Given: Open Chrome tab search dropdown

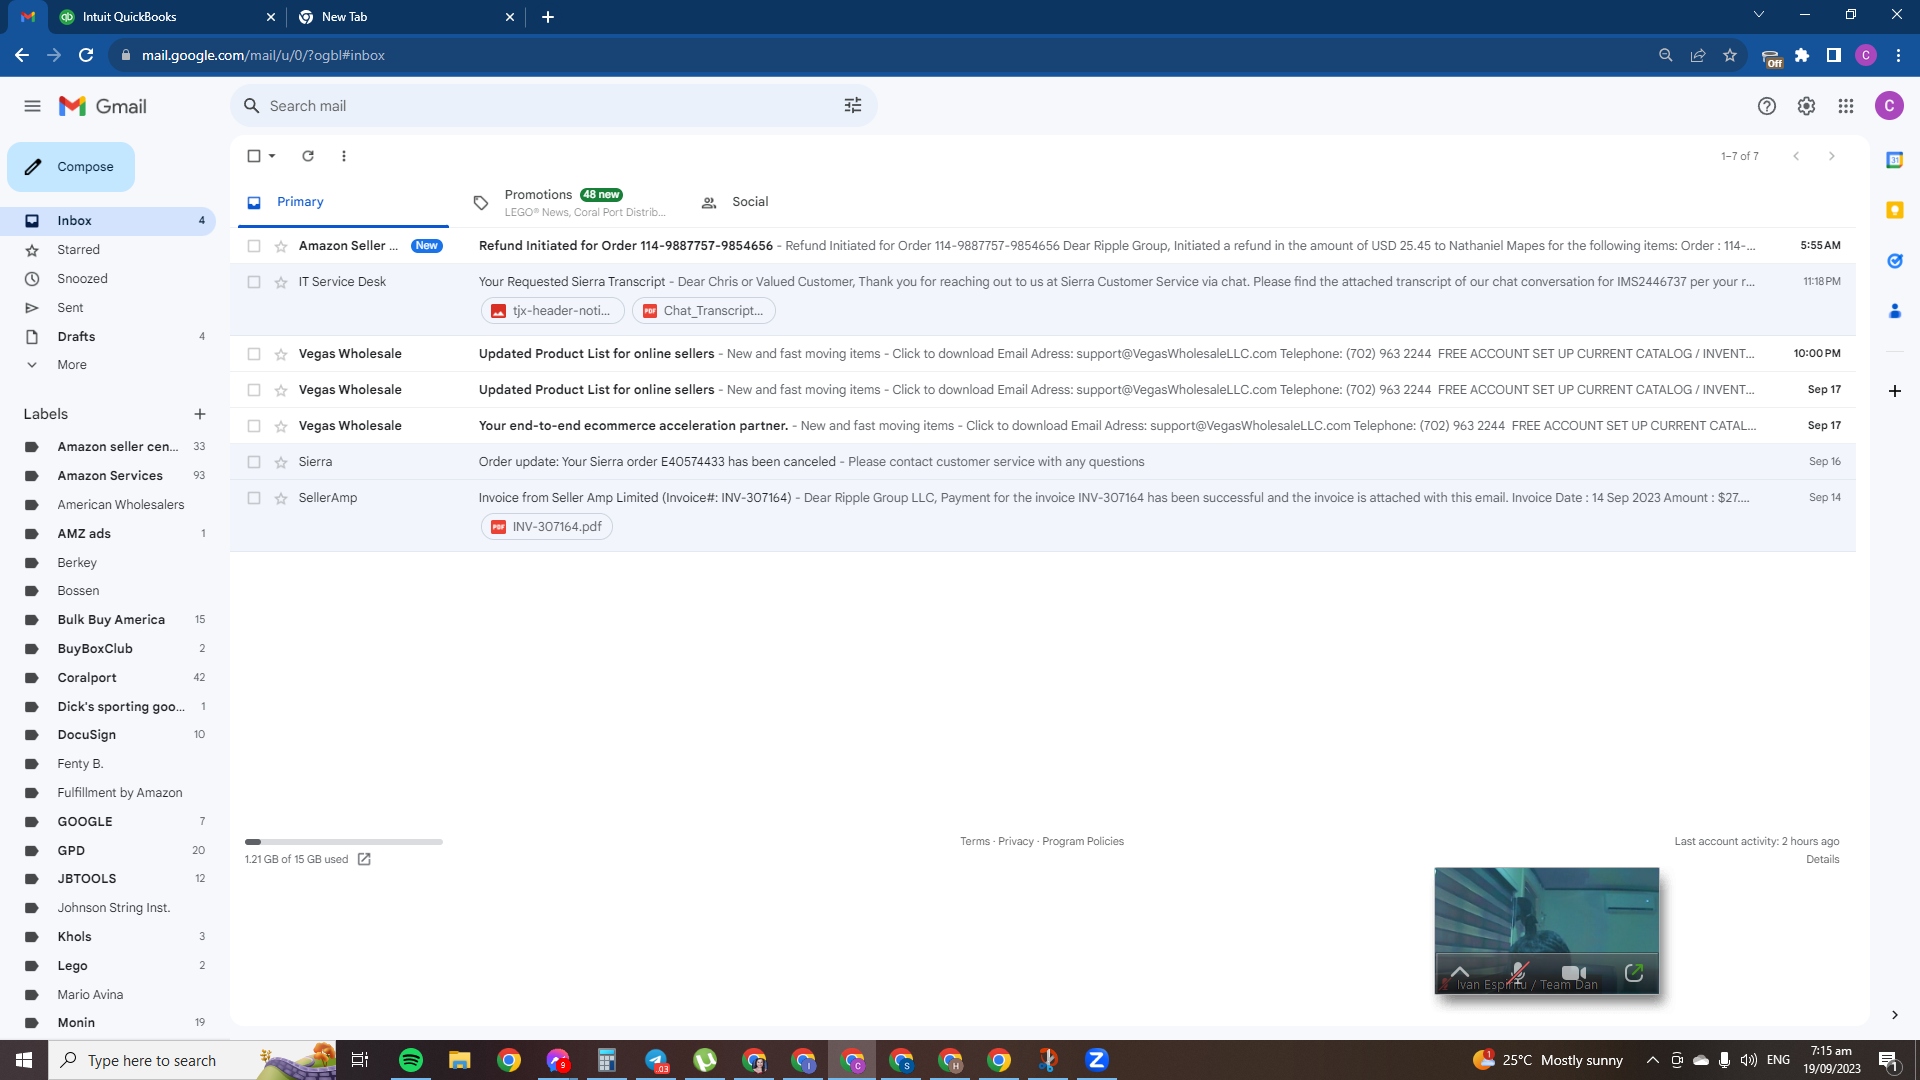Looking at the screenshot, I should coord(1759,15).
